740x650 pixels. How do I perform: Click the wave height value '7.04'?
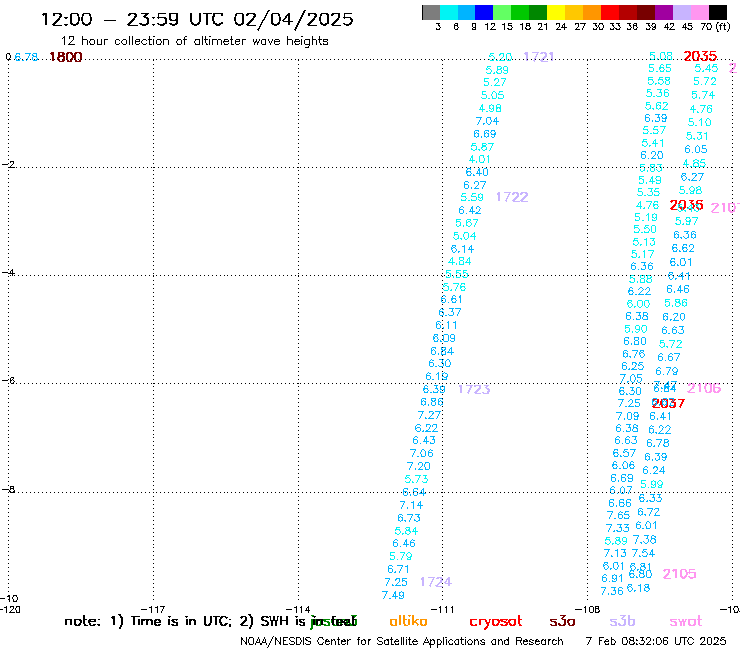pyautogui.click(x=487, y=121)
